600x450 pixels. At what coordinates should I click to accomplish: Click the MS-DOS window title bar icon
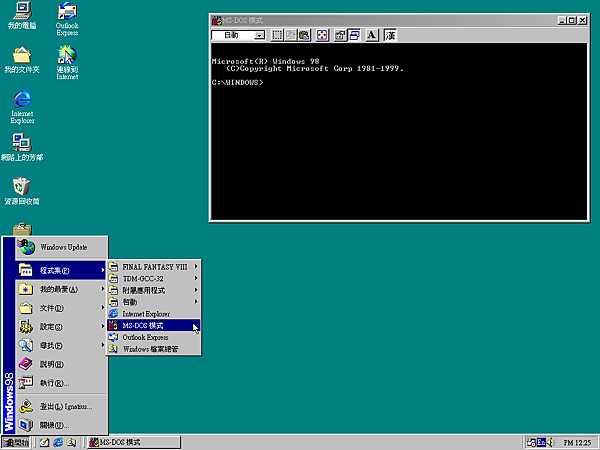tap(217, 20)
